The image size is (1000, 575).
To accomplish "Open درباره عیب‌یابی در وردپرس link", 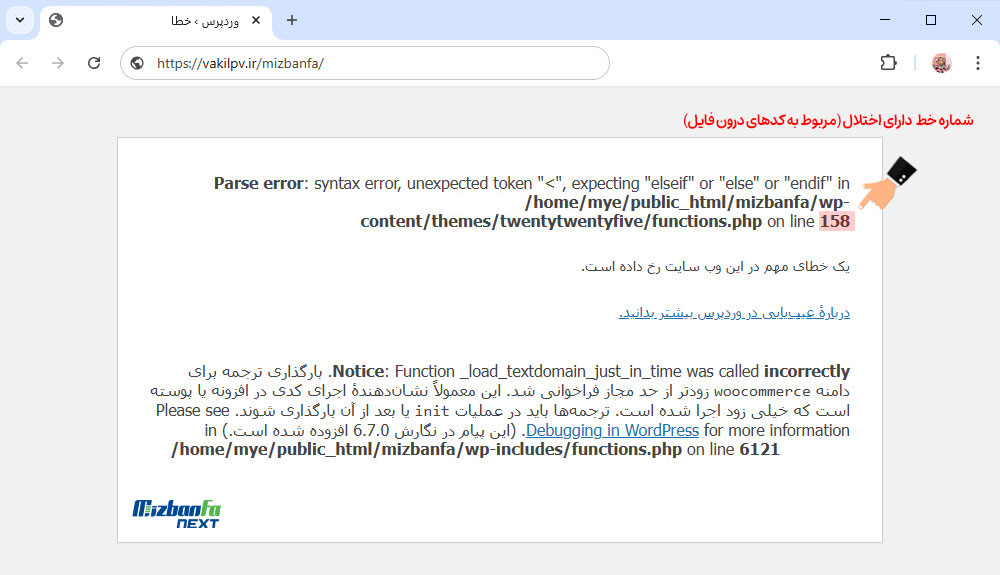I will (734, 312).
